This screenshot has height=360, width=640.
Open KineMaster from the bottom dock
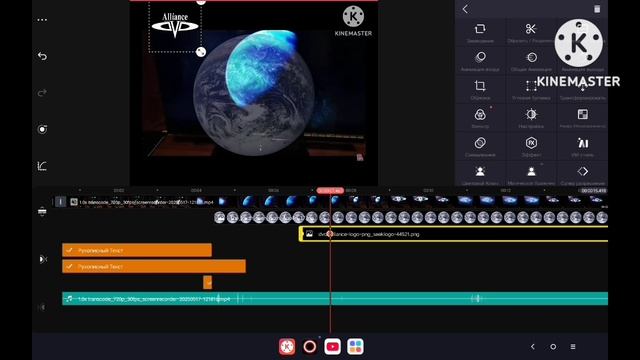click(x=287, y=347)
